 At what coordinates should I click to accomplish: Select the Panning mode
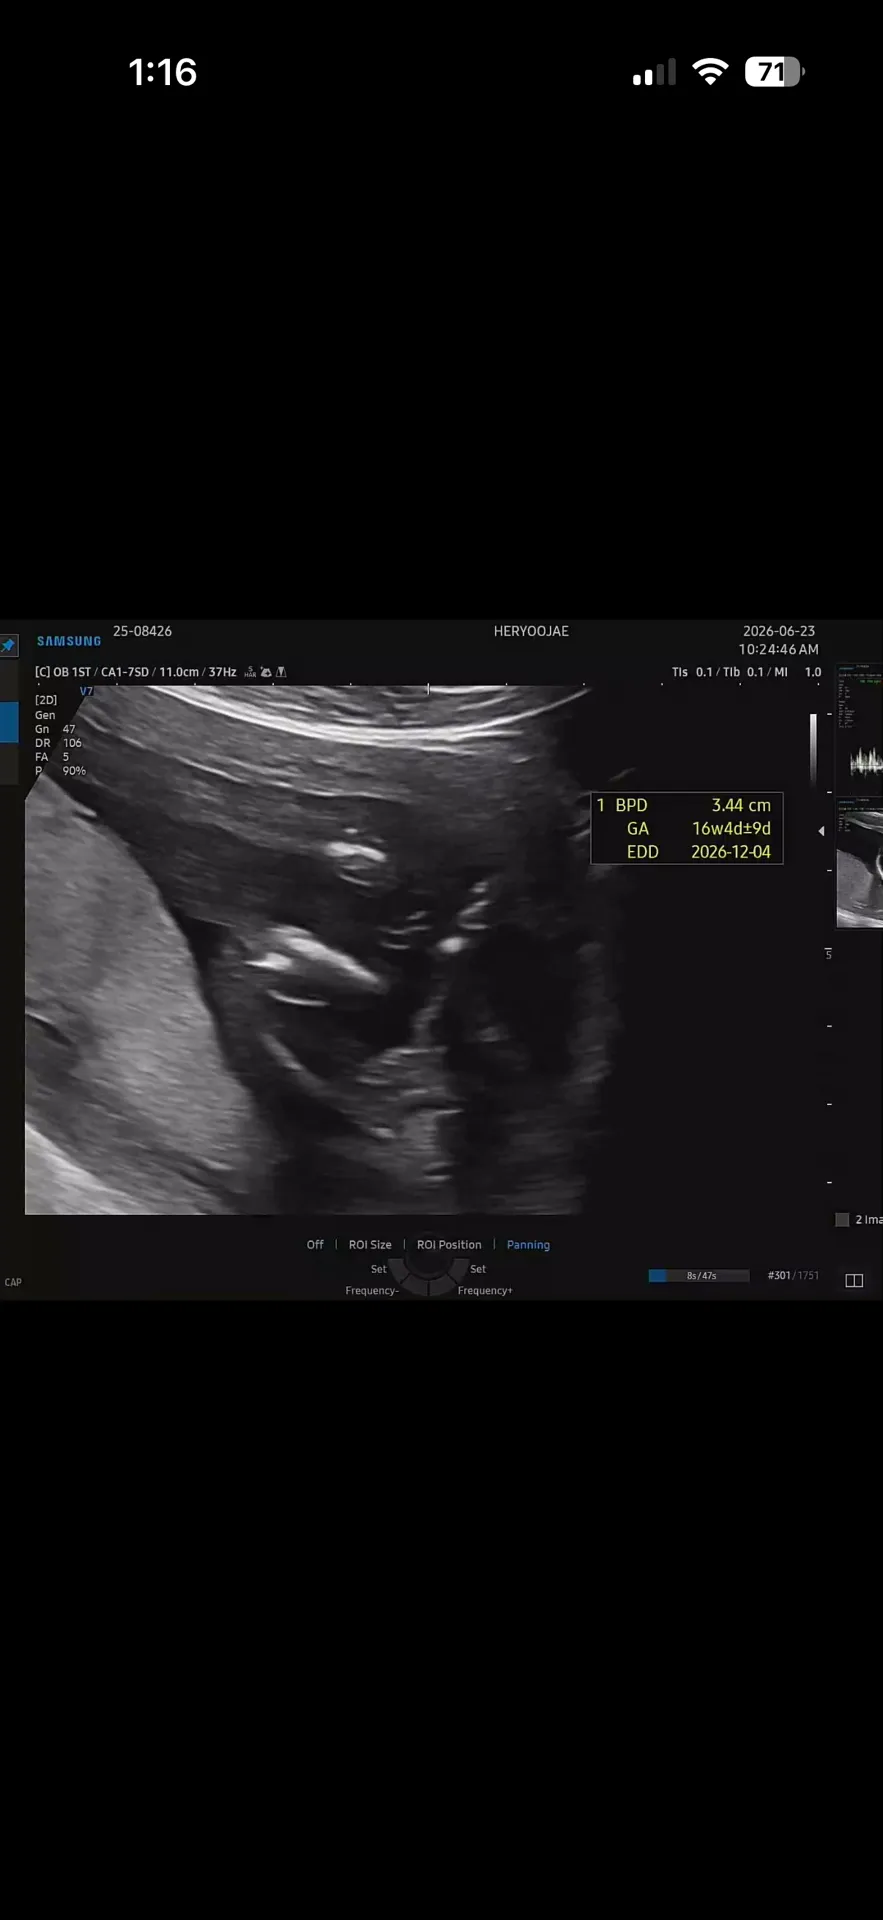point(528,1245)
